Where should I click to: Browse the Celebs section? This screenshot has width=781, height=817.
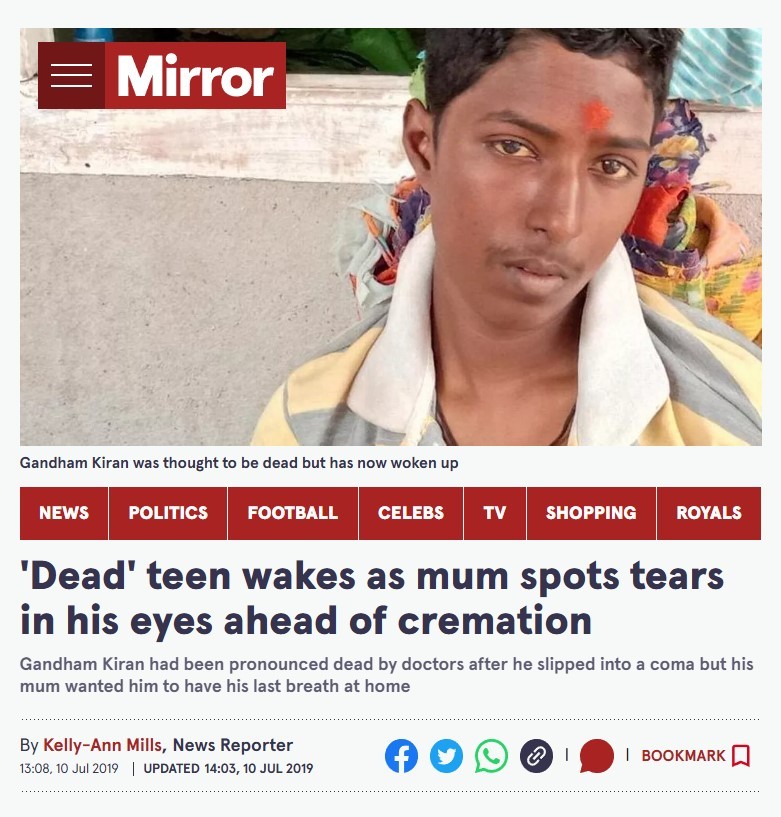click(x=411, y=513)
